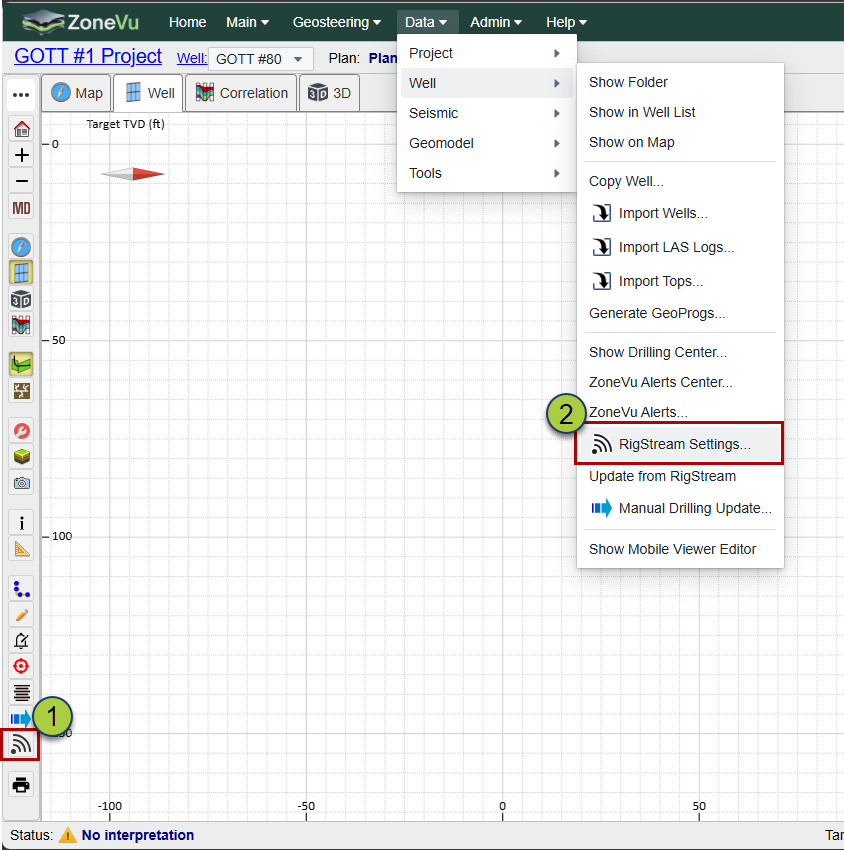The width and height of the screenshot is (844, 850).
Task: Click the red target crosshair icon
Action: (21, 666)
